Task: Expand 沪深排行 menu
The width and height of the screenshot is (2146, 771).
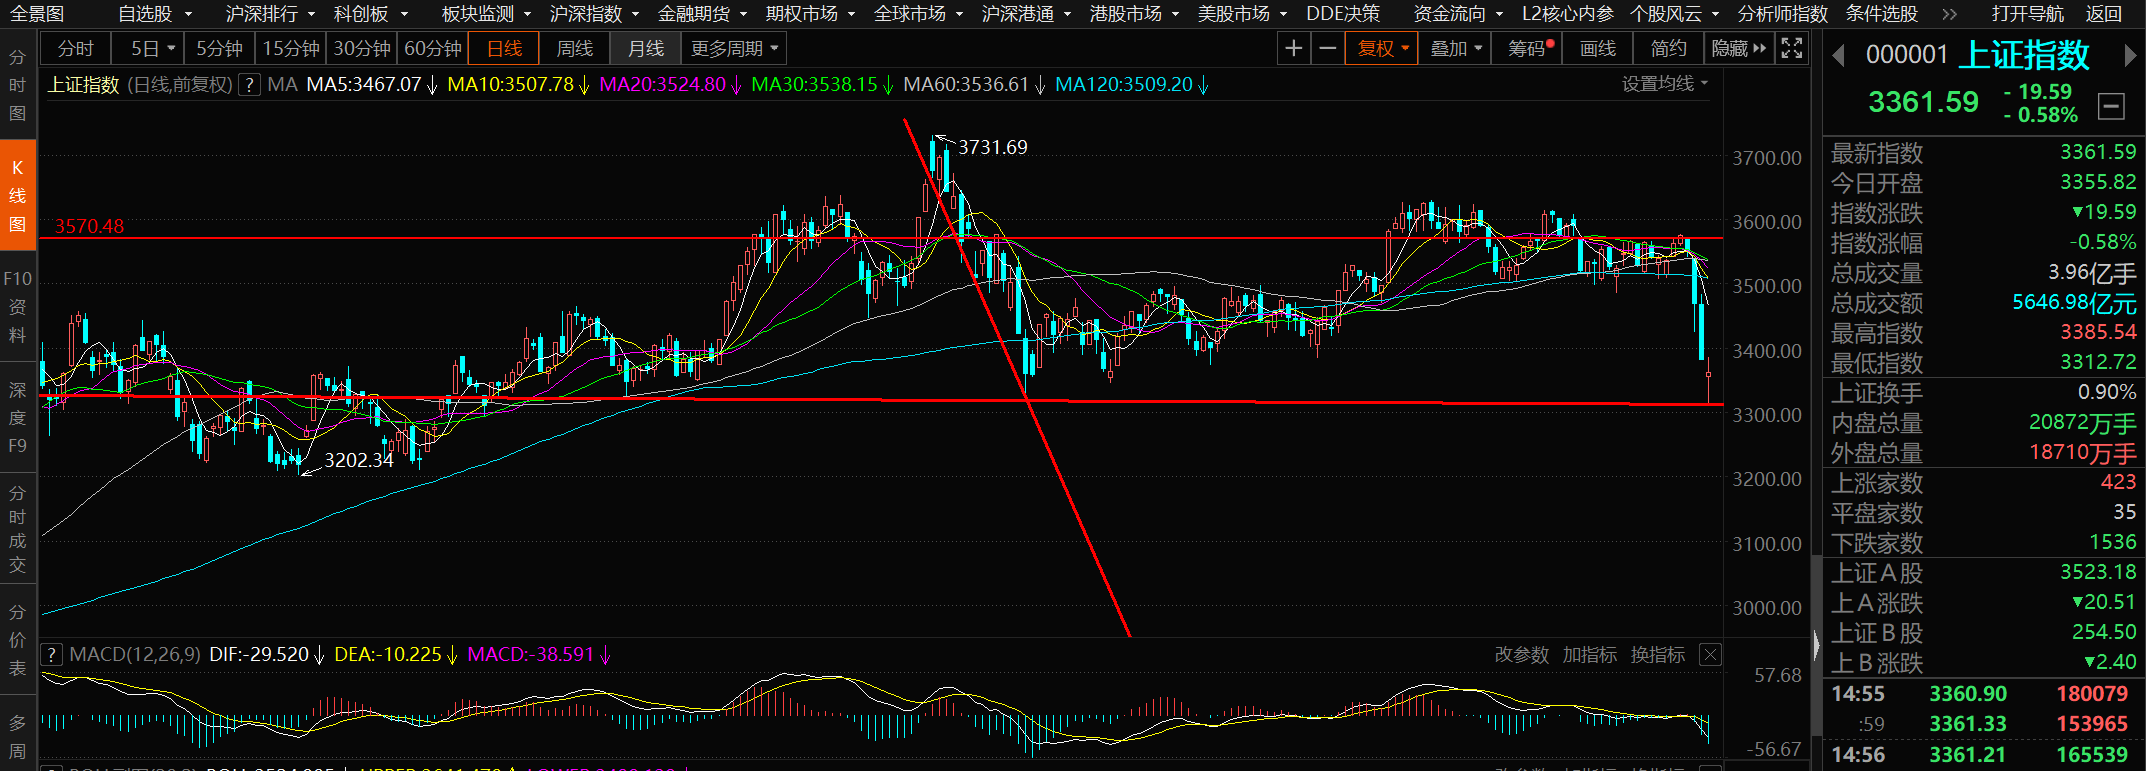Action: click(270, 14)
